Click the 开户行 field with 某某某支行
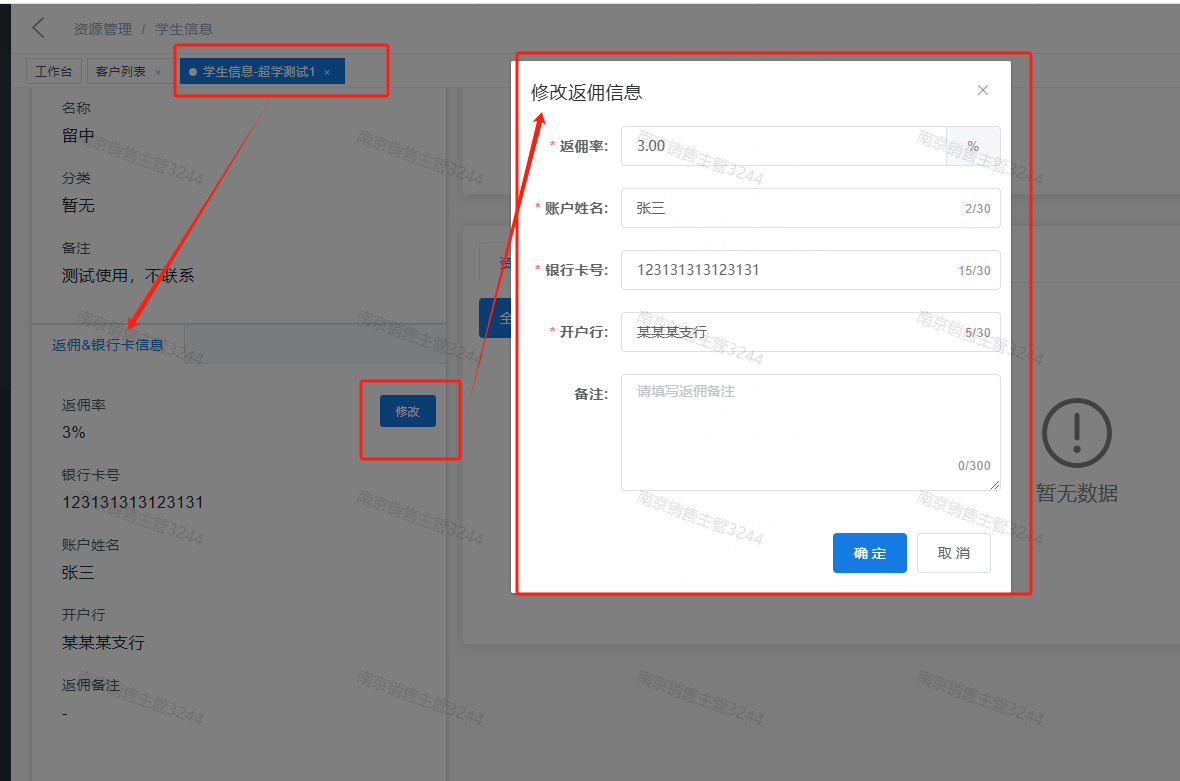The height and width of the screenshot is (781, 1180). [x=790, y=332]
